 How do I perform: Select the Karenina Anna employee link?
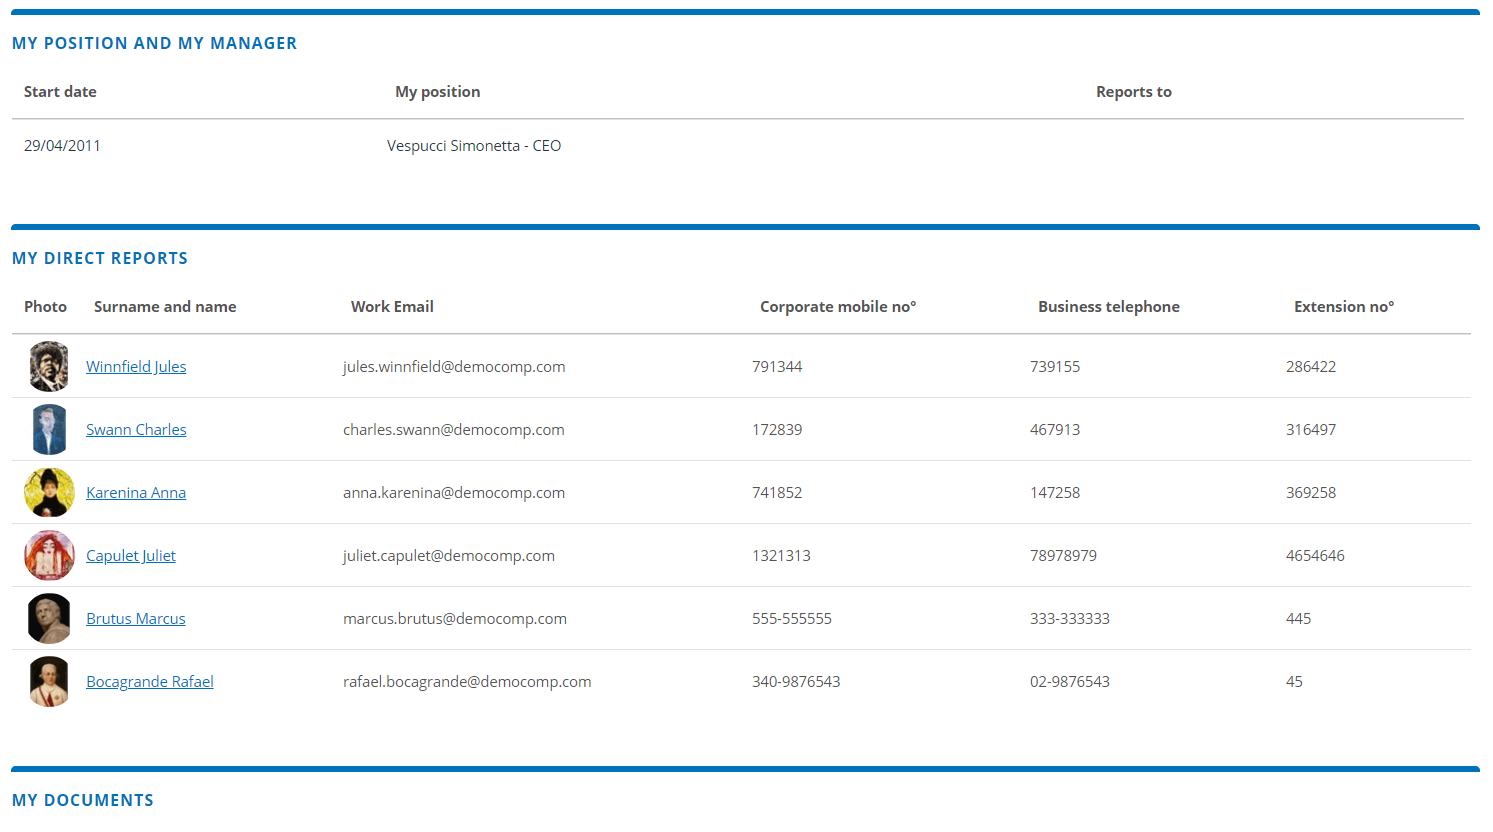135,492
